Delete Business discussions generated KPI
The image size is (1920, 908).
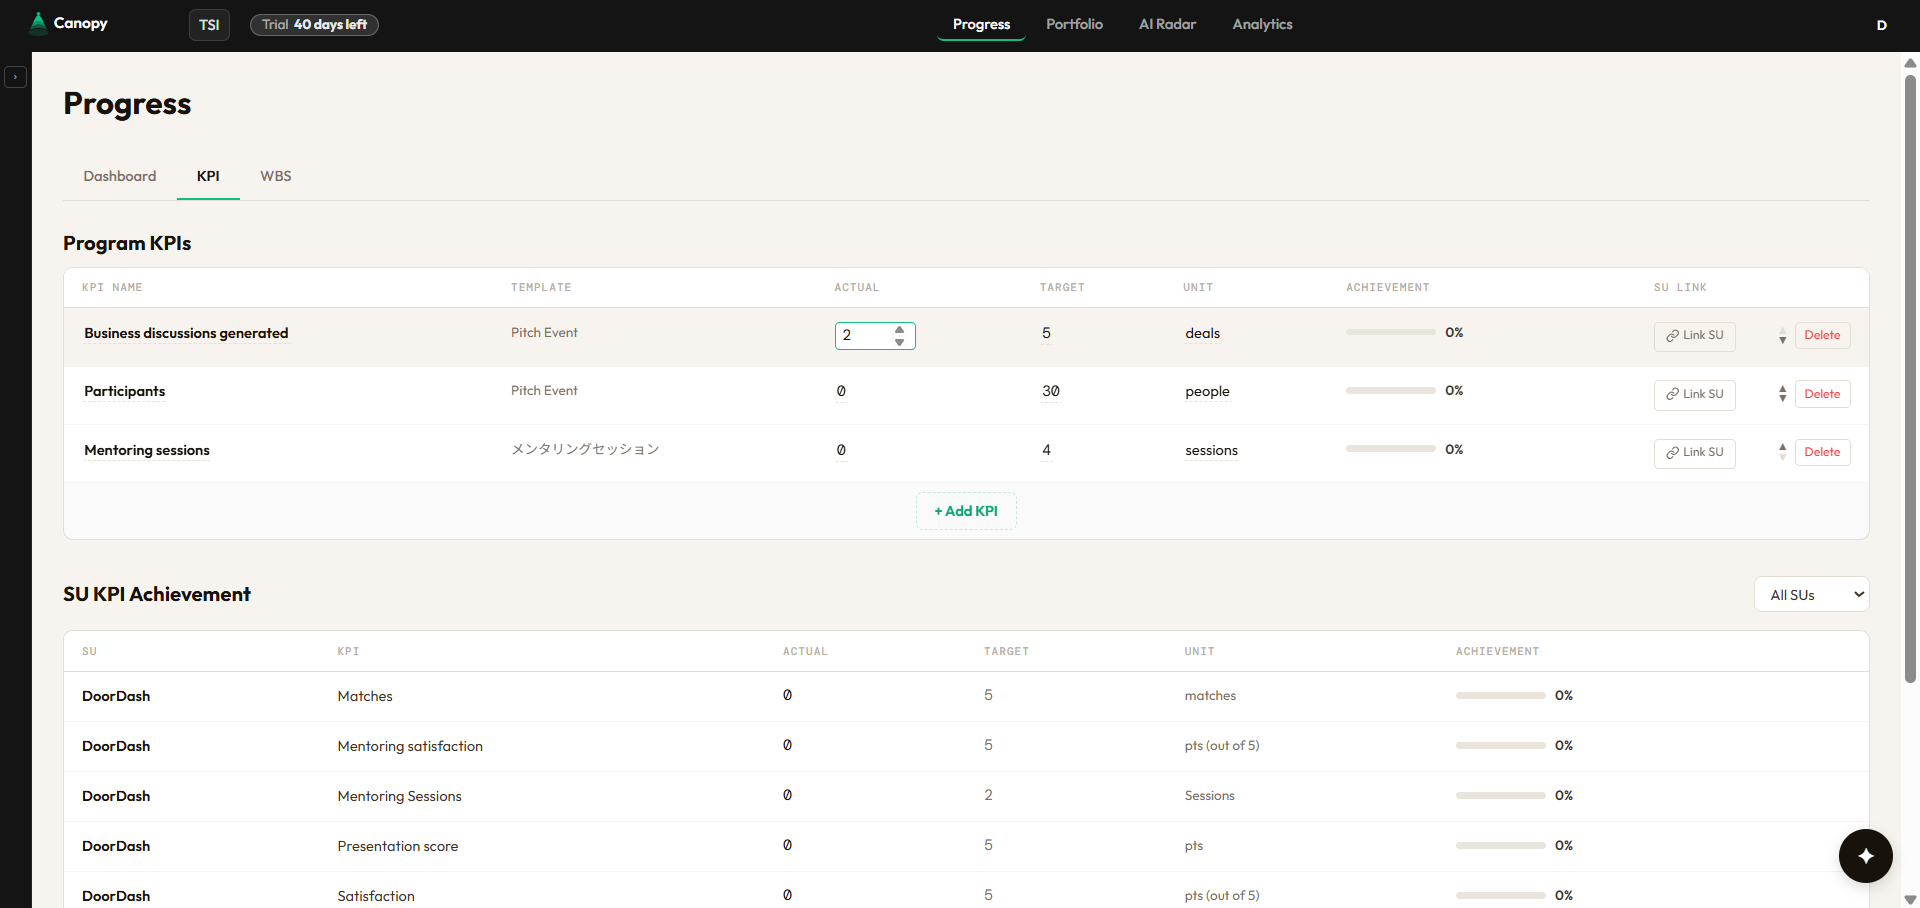tap(1822, 336)
